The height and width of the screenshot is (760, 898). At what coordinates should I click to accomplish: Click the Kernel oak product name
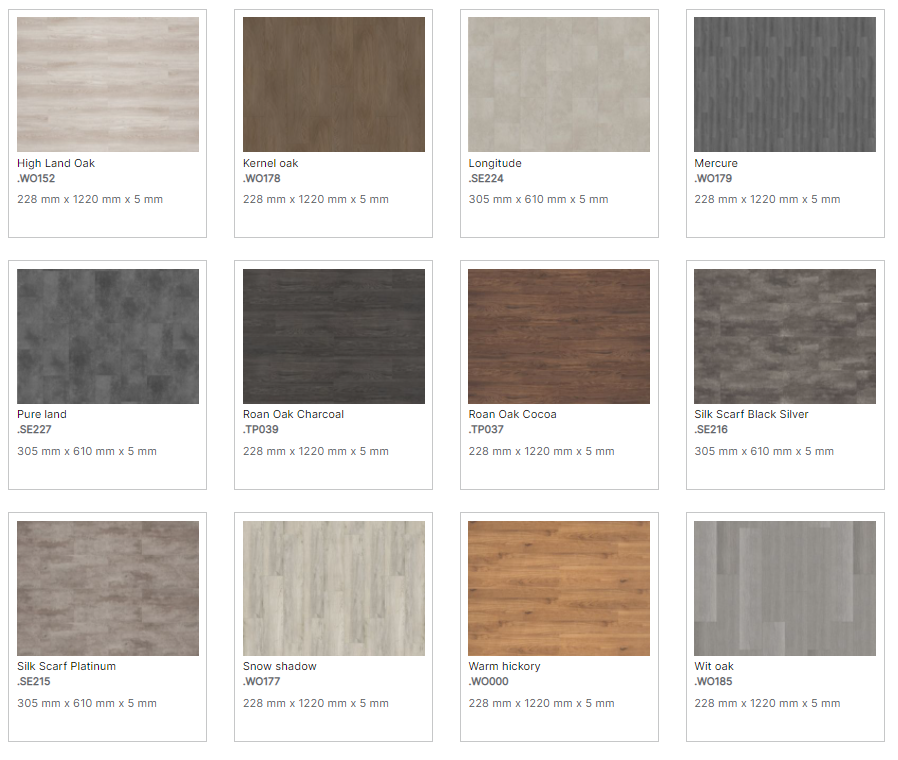pos(270,163)
